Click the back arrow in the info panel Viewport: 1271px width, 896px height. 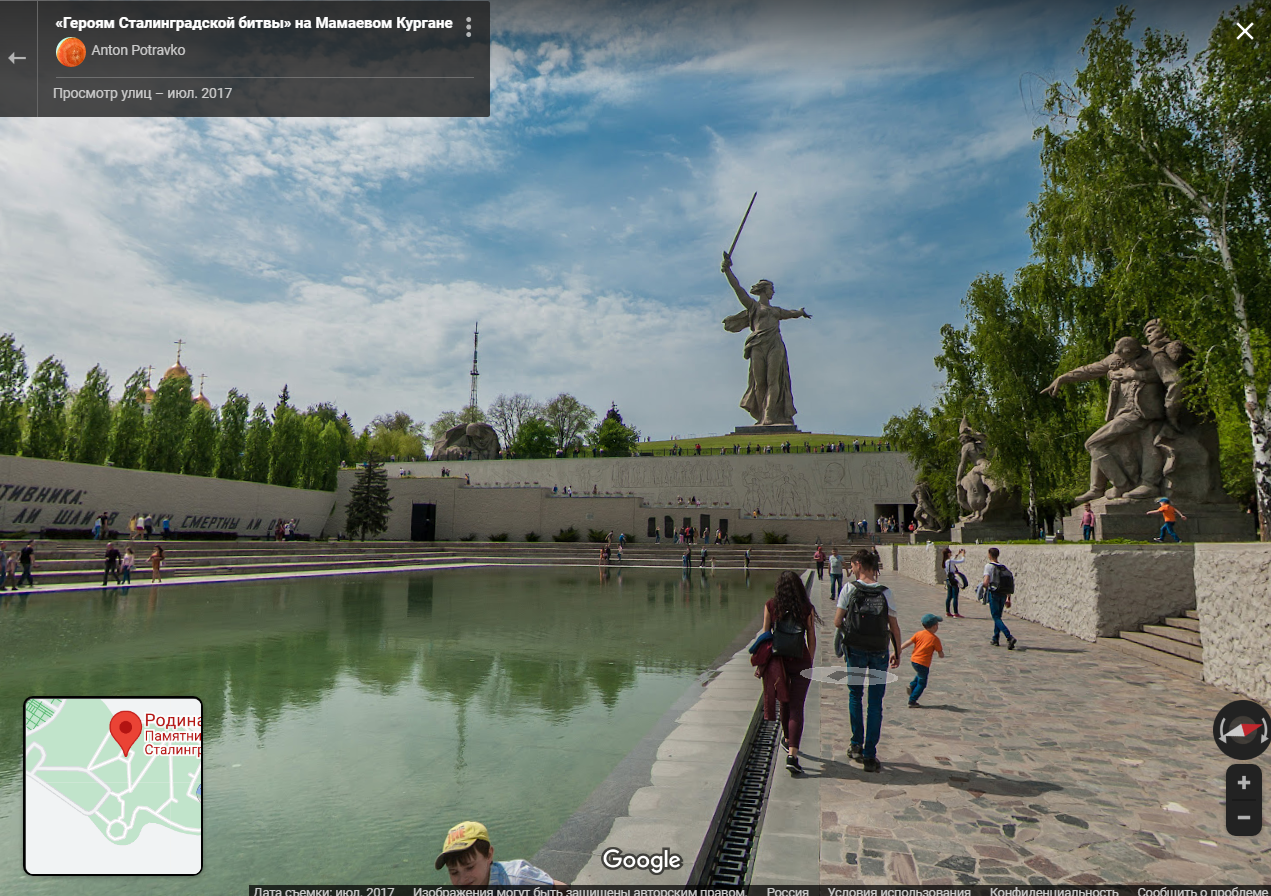pyautogui.click(x=17, y=58)
